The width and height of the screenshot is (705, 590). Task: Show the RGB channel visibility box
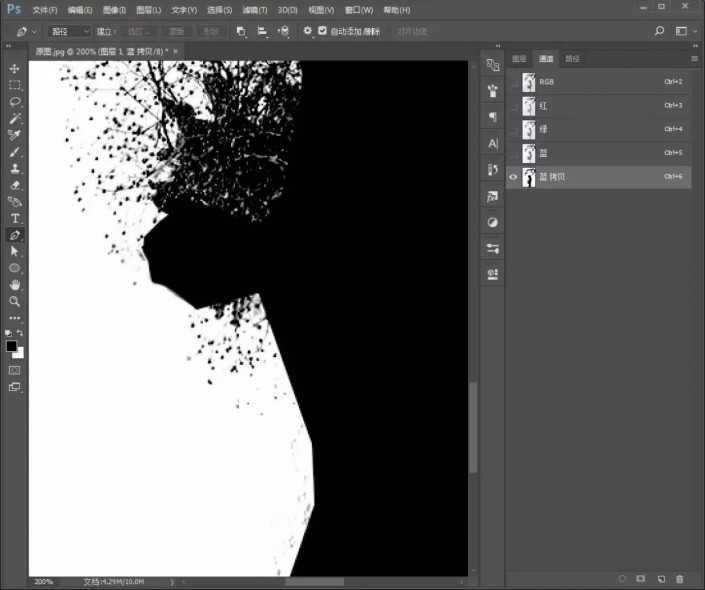click(x=514, y=81)
